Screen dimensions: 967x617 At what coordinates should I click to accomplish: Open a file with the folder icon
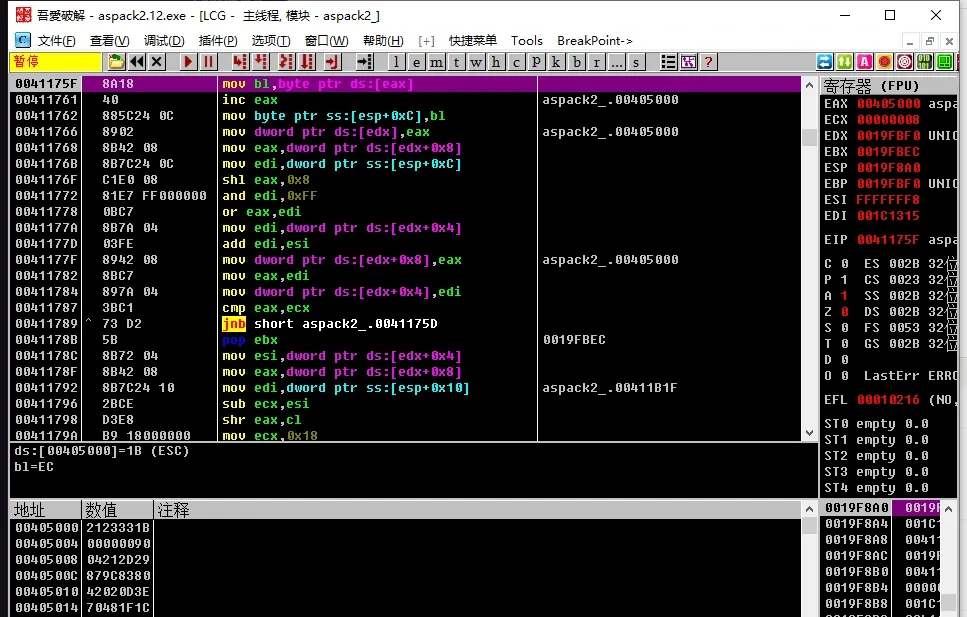coord(116,62)
